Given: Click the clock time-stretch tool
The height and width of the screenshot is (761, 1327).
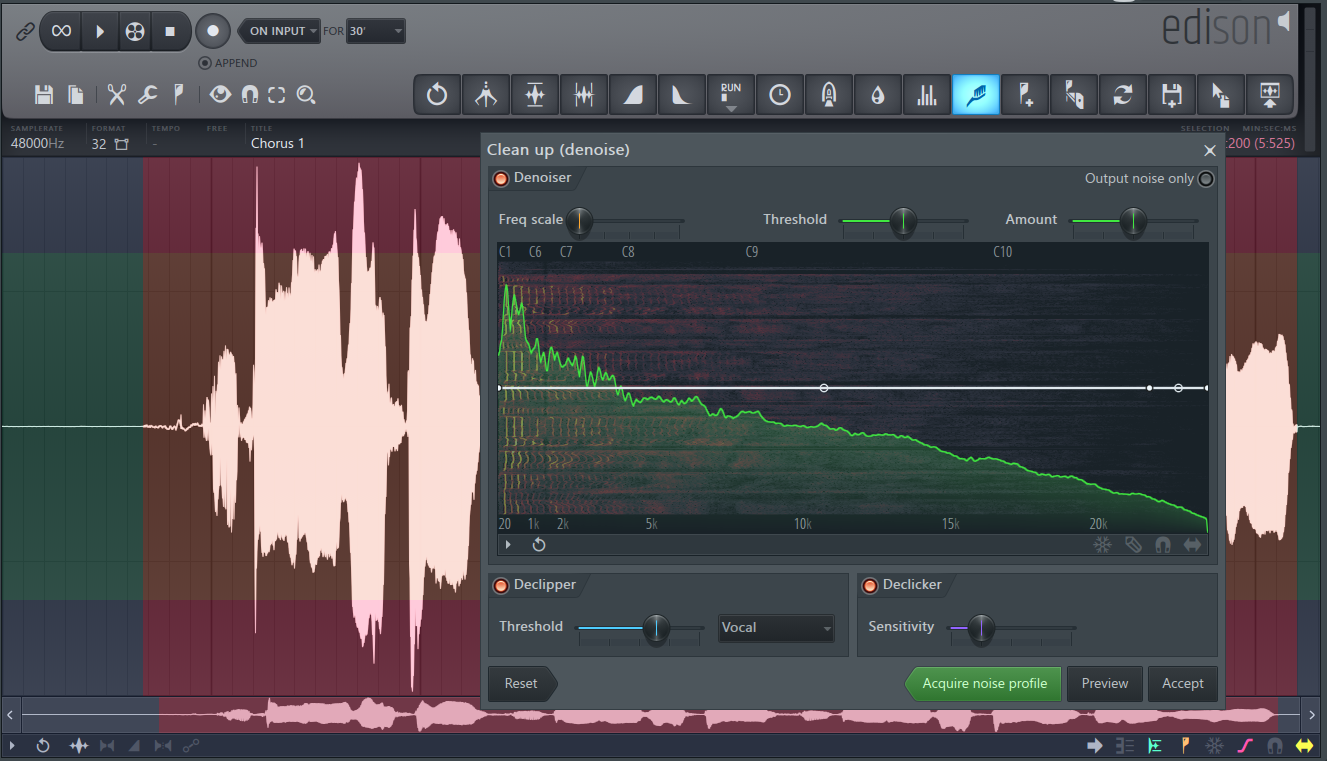Looking at the screenshot, I should pyautogui.click(x=779, y=95).
